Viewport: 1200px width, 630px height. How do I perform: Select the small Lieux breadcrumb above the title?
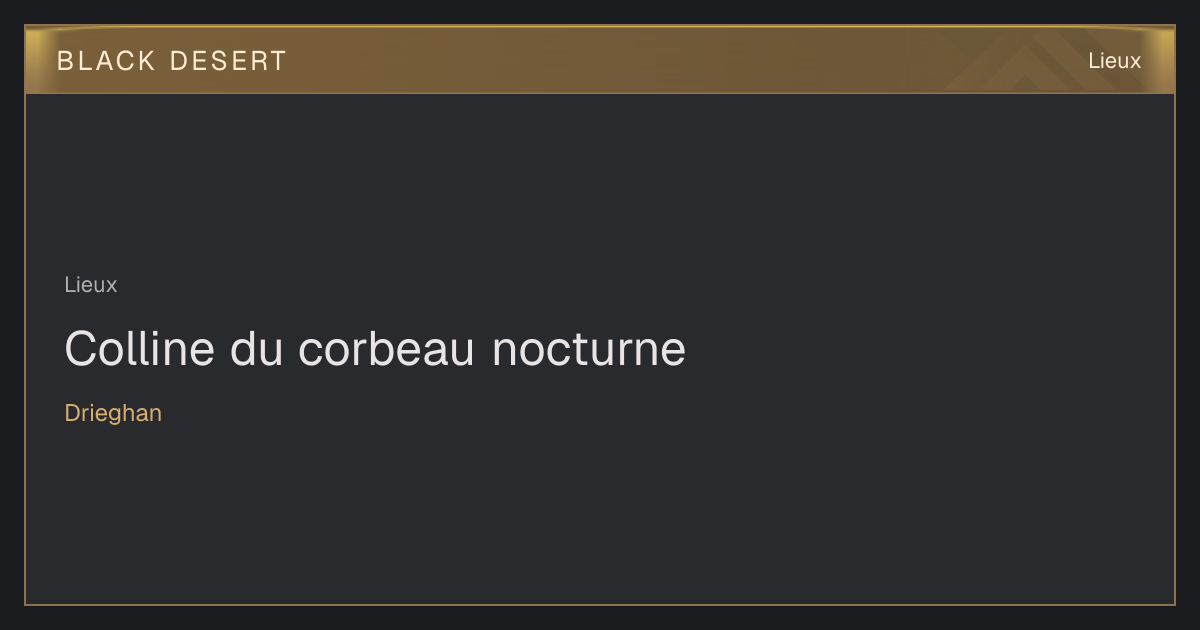pos(91,285)
